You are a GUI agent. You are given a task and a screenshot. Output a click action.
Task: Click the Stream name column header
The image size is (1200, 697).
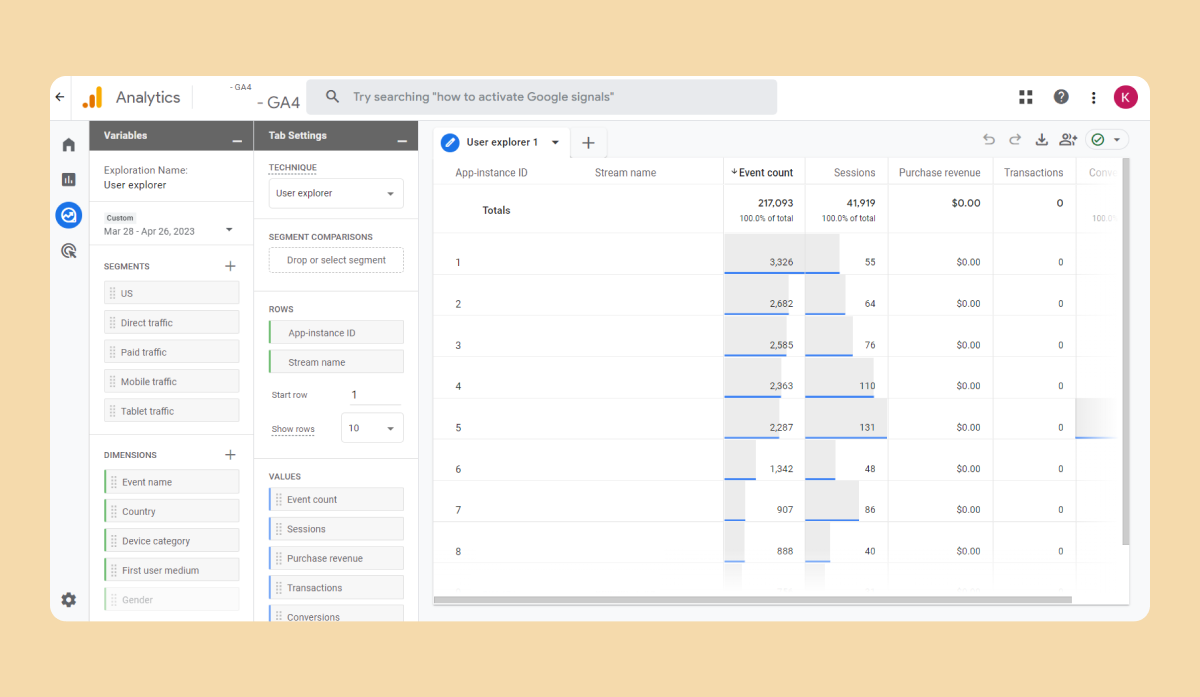(625, 172)
